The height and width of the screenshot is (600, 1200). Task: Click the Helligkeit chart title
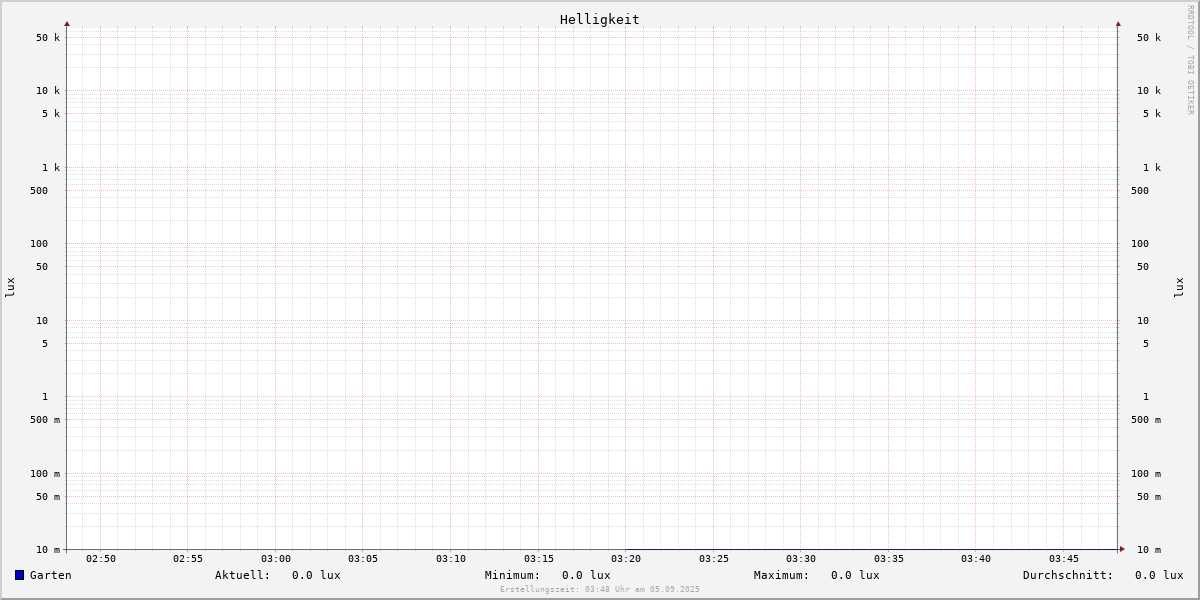[599, 19]
